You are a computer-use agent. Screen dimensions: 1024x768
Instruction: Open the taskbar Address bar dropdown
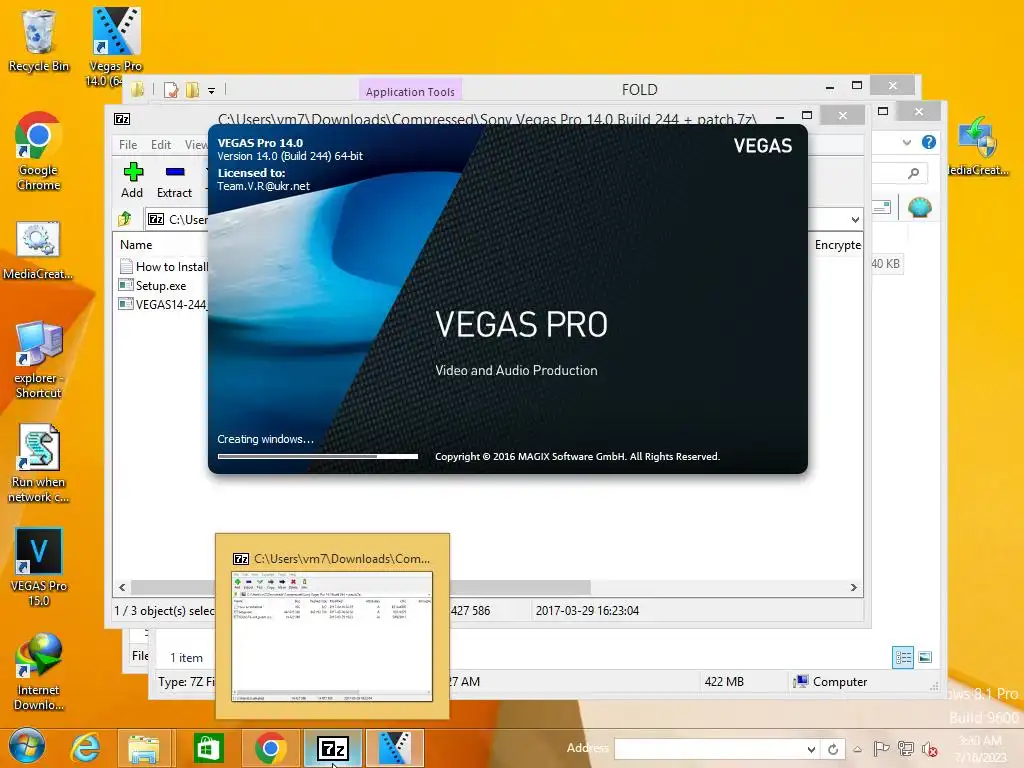click(x=811, y=749)
